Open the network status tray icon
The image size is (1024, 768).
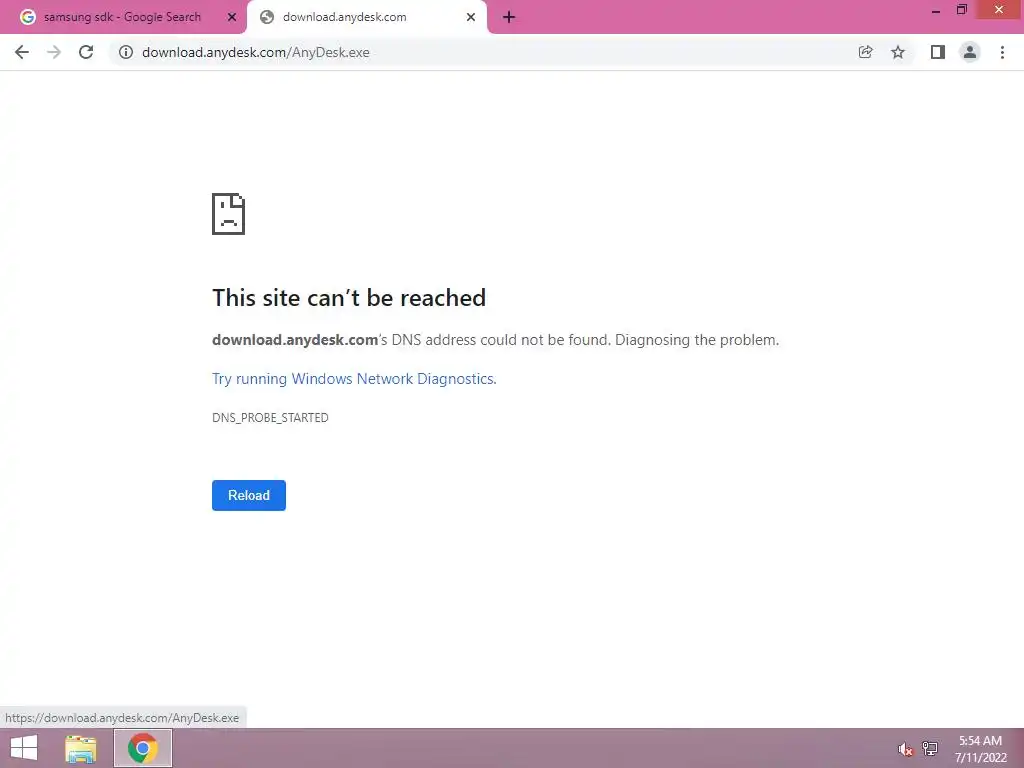click(x=930, y=748)
